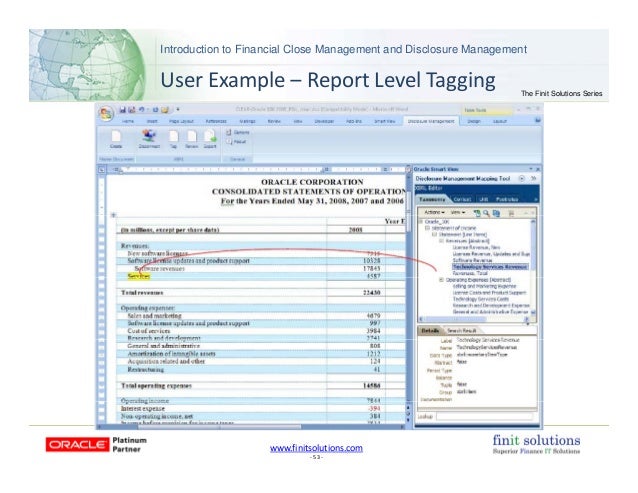Click the table move handle above the table
Screen dimensions: 638x493
point(114,215)
